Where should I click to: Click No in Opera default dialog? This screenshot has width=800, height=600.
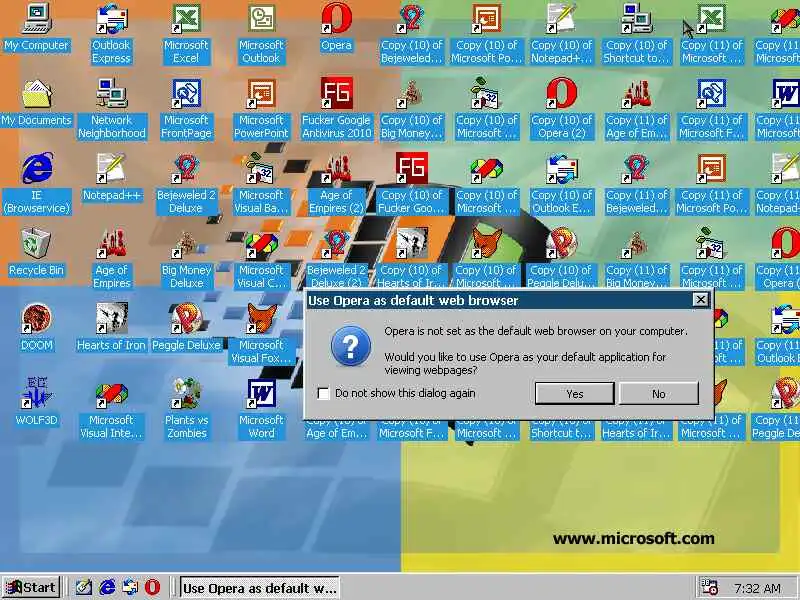click(x=659, y=393)
